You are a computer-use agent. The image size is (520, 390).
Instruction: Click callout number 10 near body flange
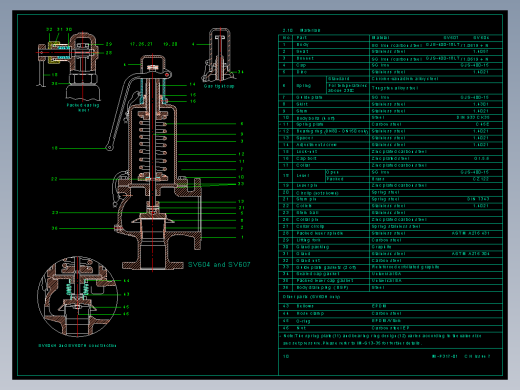pyautogui.click(x=241, y=177)
